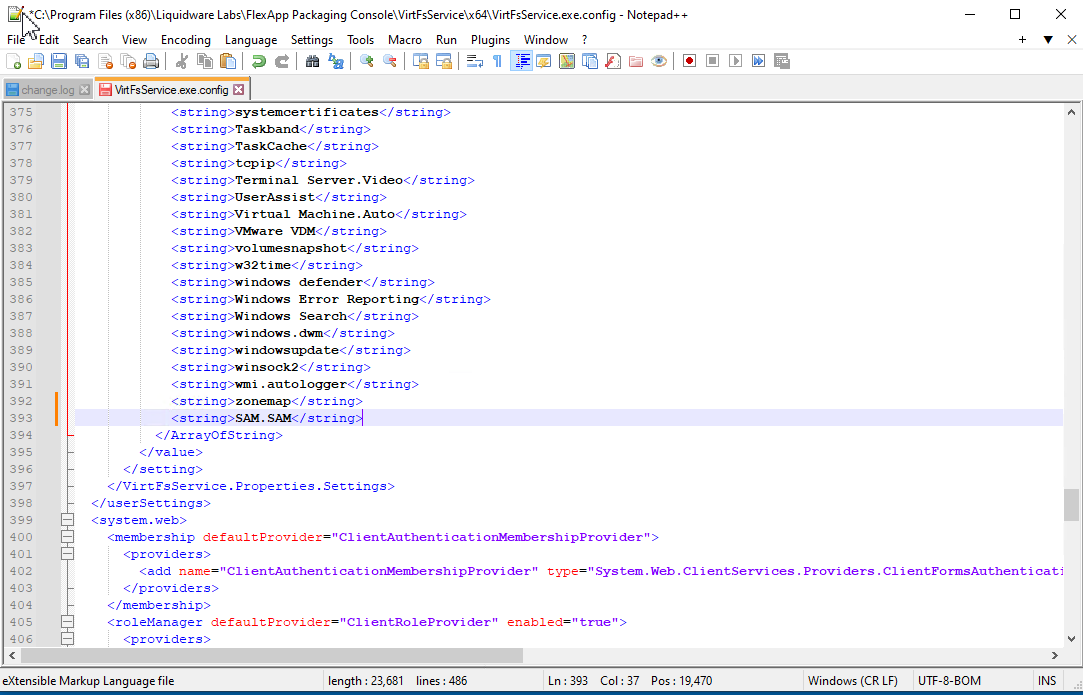Toggle Word Wrap in the toolbar

point(475,61)
